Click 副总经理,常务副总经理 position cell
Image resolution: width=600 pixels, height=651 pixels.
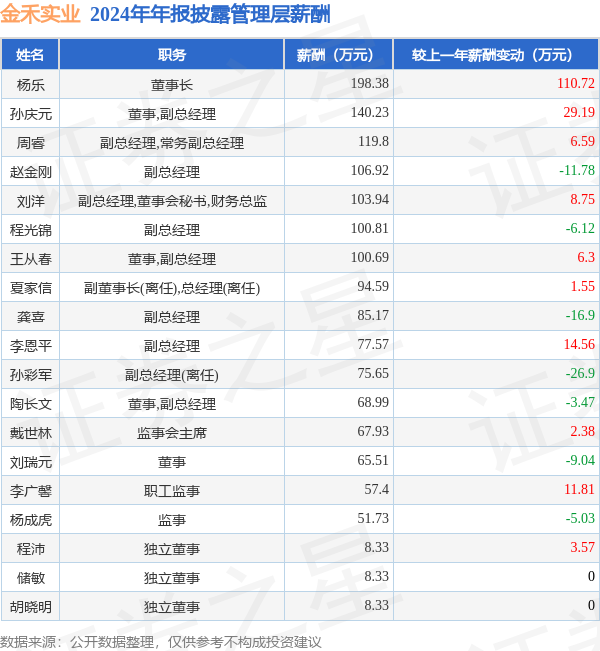point(171,143)
